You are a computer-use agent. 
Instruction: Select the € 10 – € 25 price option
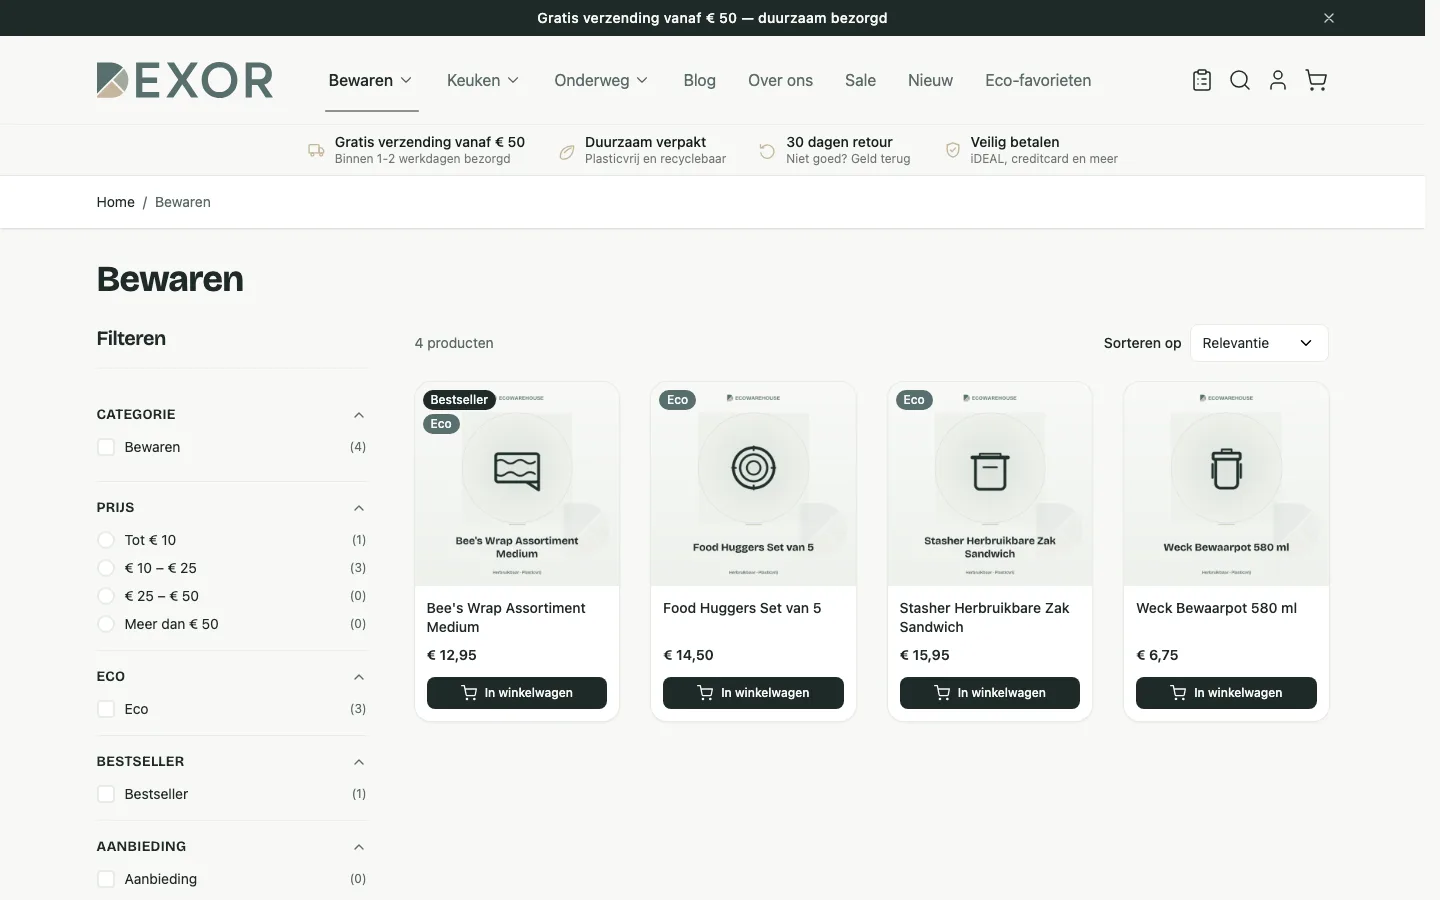coord(106,568)
